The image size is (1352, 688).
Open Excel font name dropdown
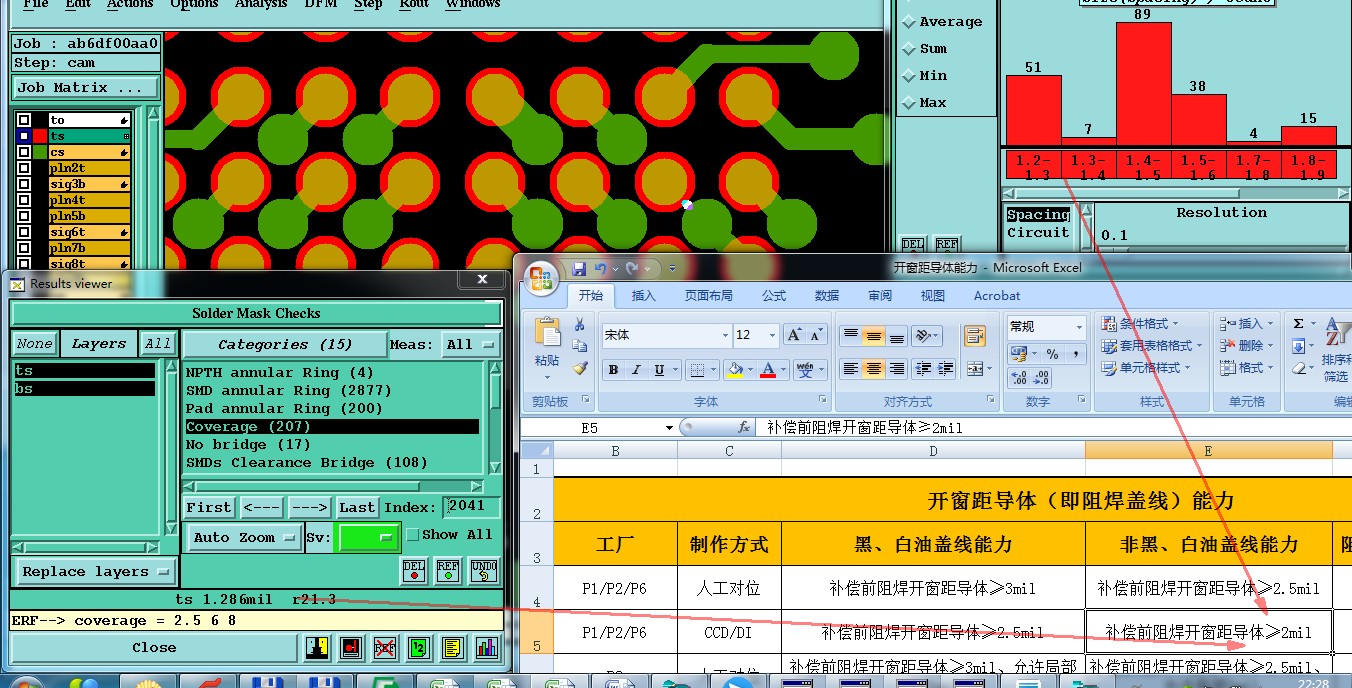click(x=725, y=335)
